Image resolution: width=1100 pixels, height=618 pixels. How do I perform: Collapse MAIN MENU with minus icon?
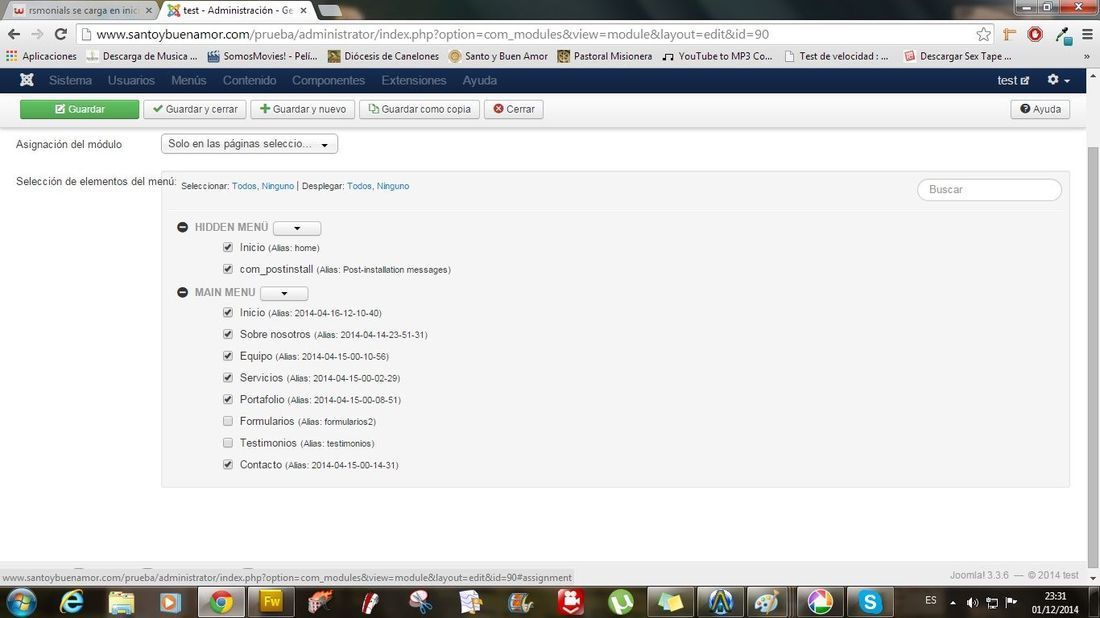click(x=182, y=293)
